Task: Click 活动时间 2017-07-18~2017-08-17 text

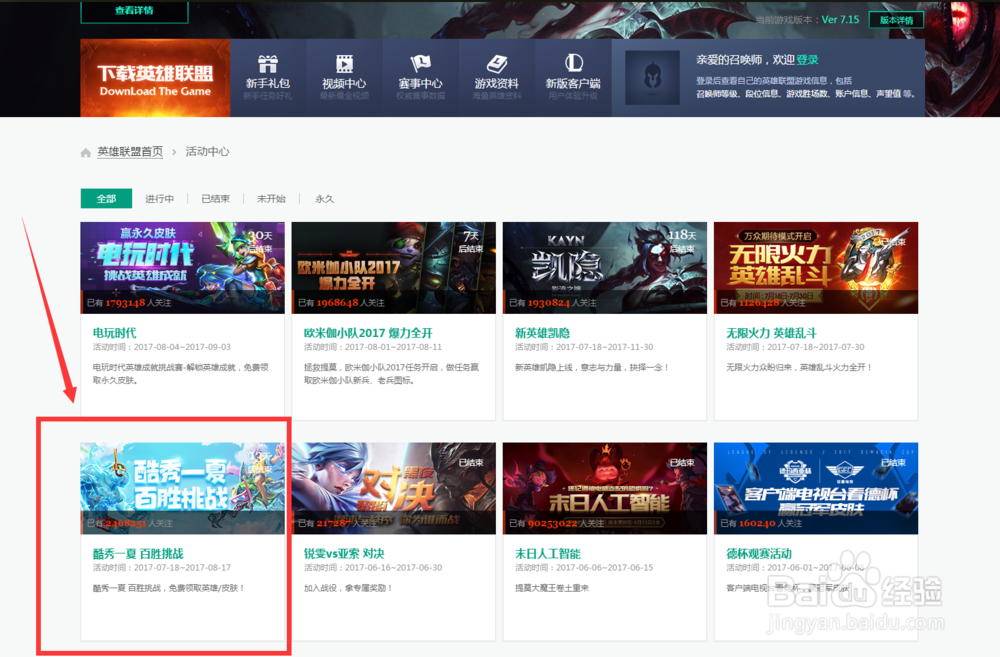Action: [162, 568]
